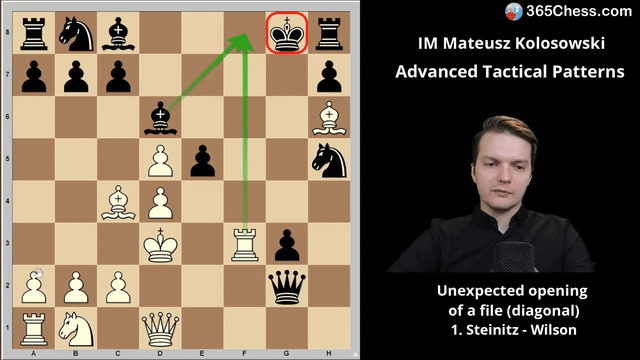Image resolution: width=640 pixels, height=360 pixels.
Task: Pick the black pawn on g3
Action: [287, 245]
